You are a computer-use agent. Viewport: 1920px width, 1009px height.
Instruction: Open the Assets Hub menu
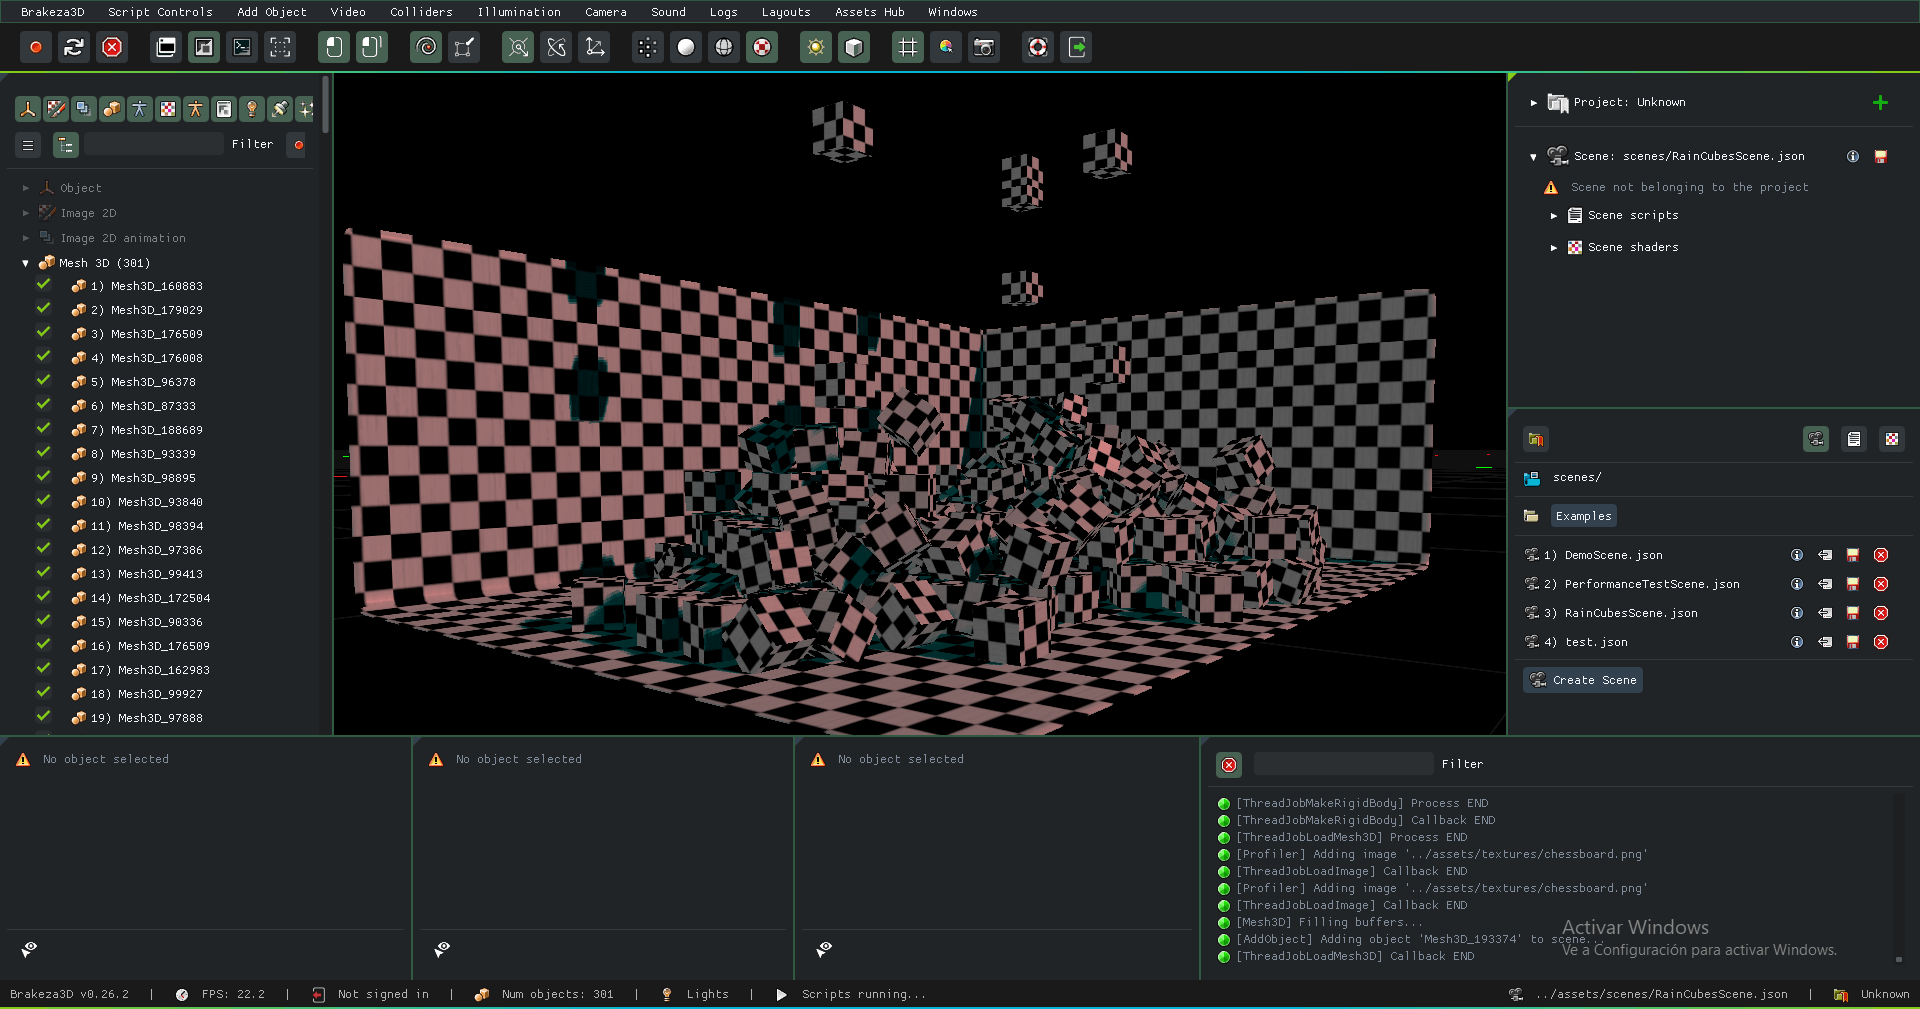click(869, 12)
